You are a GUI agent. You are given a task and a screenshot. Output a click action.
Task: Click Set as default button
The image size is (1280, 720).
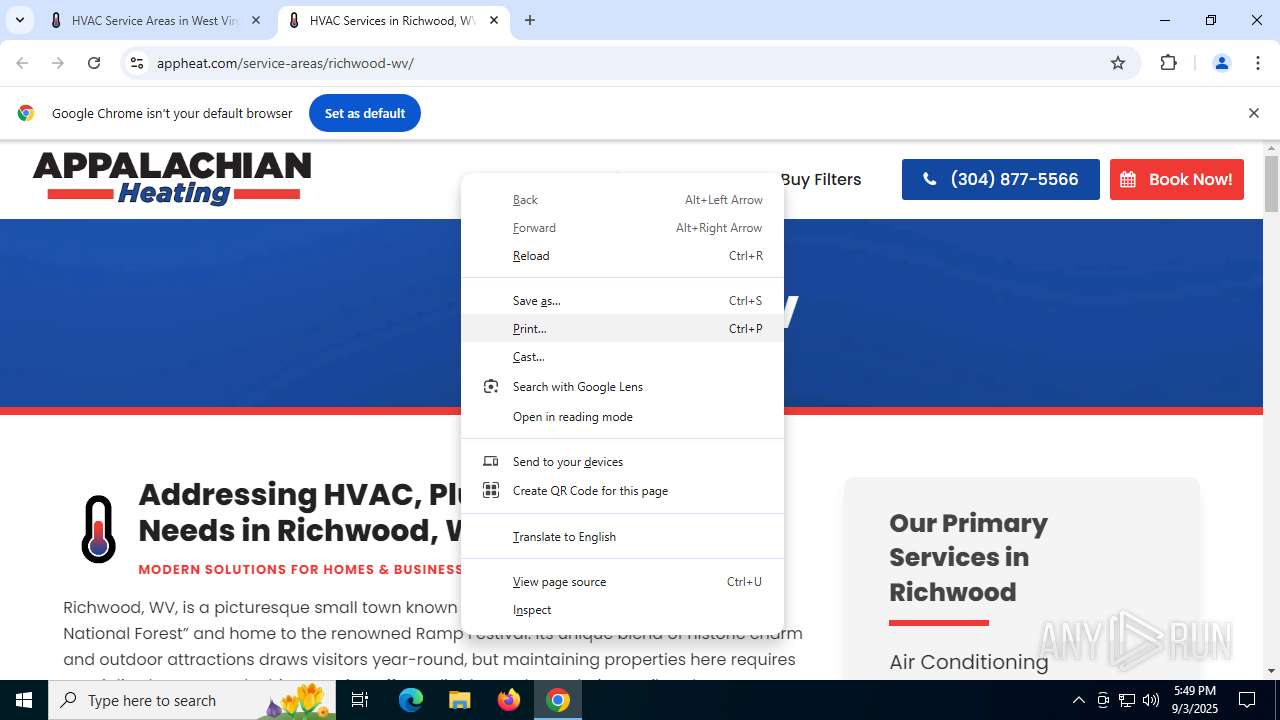(x=365, y=113)
